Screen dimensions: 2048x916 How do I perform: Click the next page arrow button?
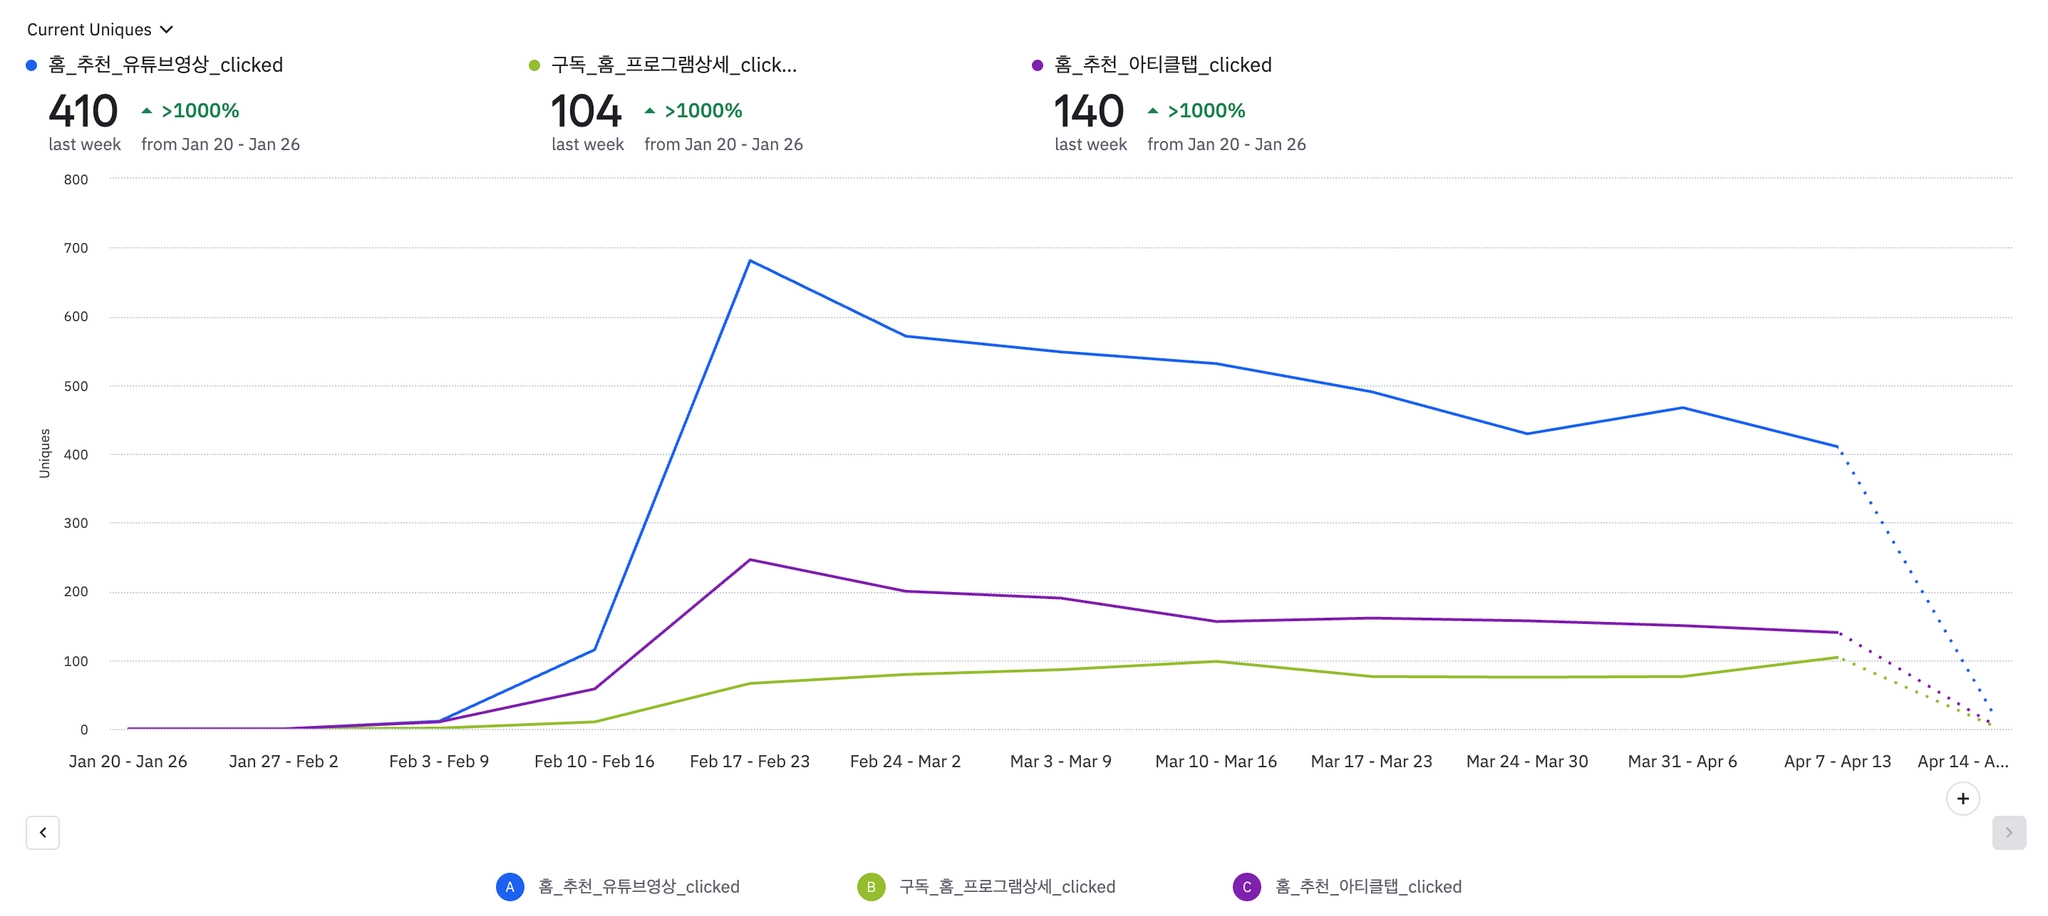pos(2008,832)
